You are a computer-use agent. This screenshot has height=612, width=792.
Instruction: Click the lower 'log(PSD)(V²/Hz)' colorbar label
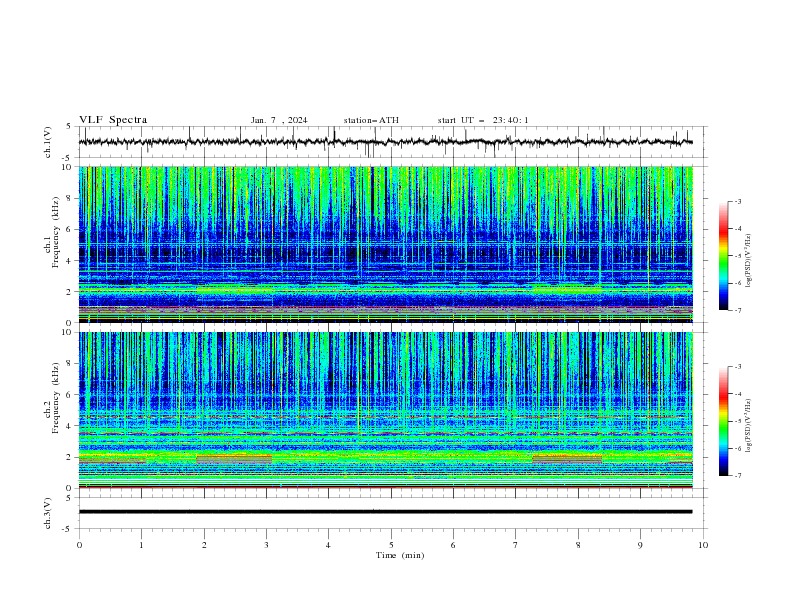pos(748,426)
